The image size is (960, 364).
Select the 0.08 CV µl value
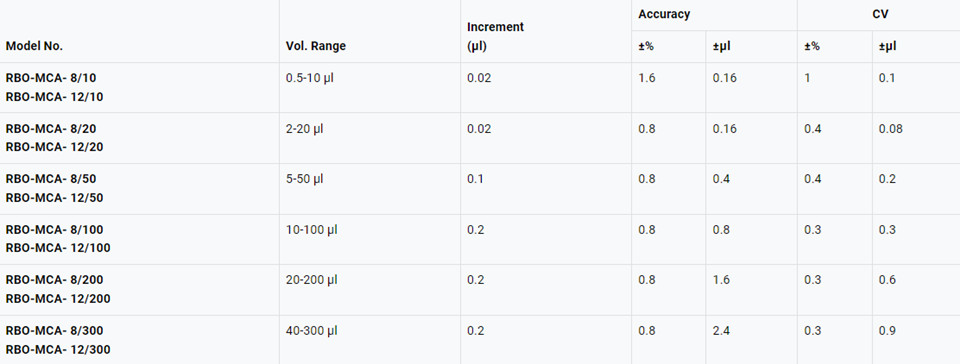[890, 129]
